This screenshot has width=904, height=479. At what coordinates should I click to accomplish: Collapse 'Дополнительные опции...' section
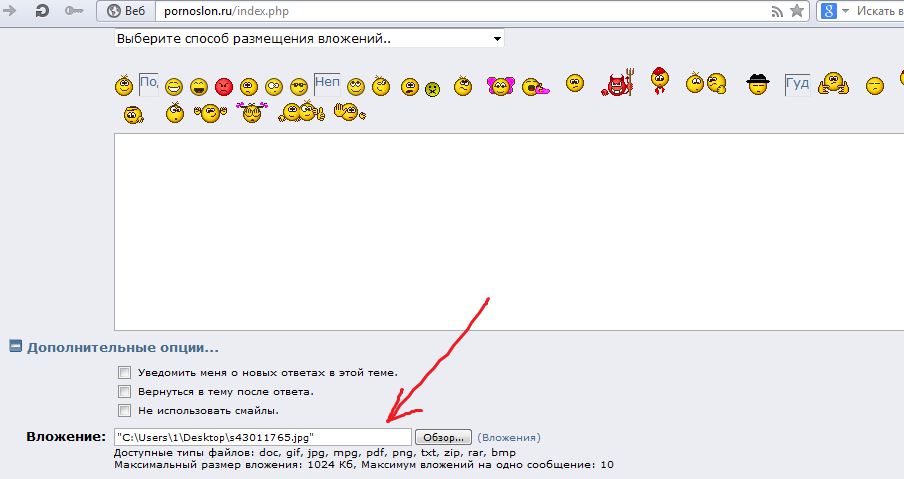[16, 346]
